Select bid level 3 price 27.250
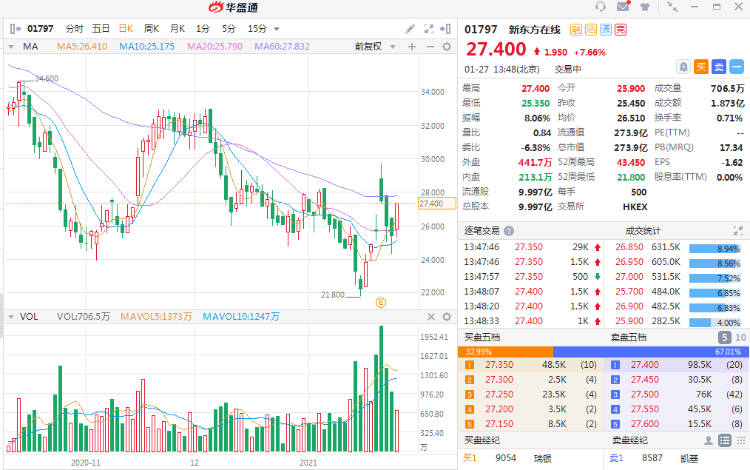This screenshot has width=750, height=470. [x=499, y=394]
